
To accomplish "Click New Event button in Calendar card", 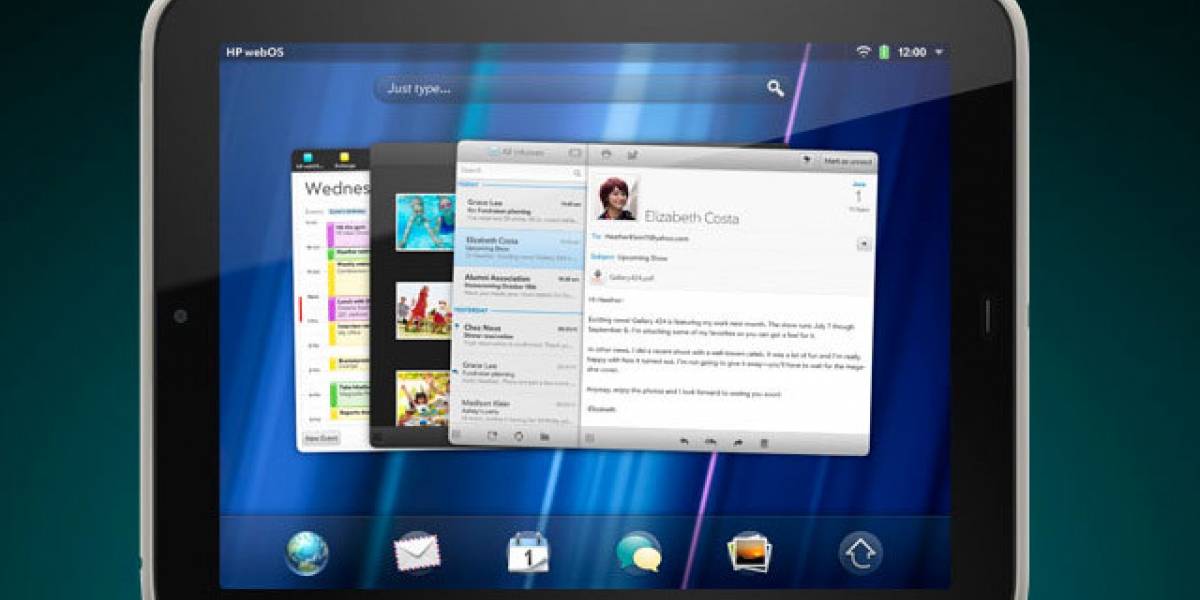I will click(321, 438).
